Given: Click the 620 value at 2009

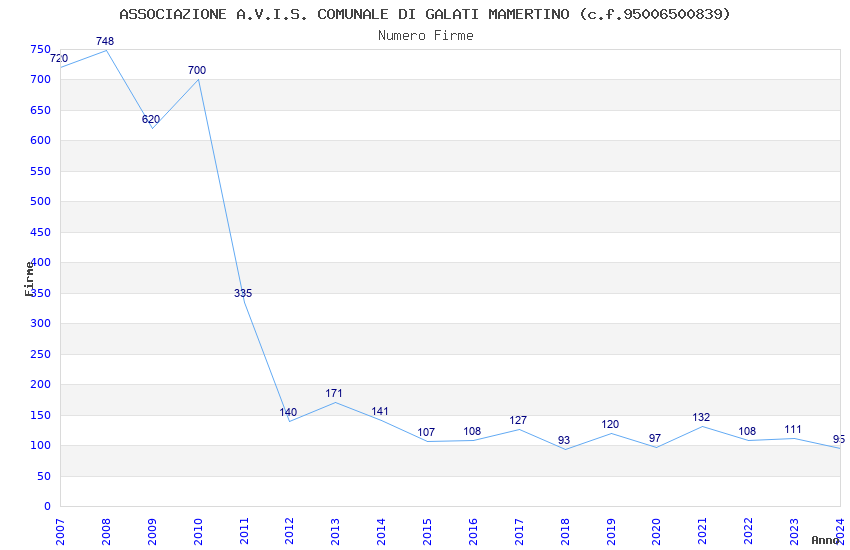Looking at the screenshot, I should [x=151, y=119].
